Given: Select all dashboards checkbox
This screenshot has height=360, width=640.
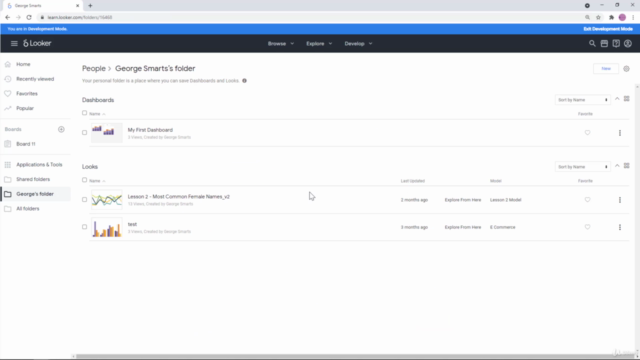Looking at the screenshot, I should click(x=84, y=113).
